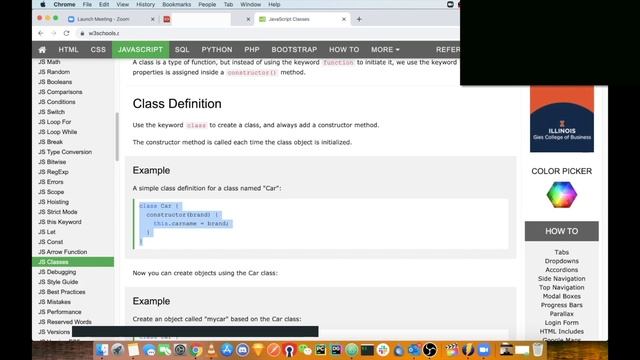Open Discord from the dock
This screenshot has height=360, width=640.
(x=242, y=350)
